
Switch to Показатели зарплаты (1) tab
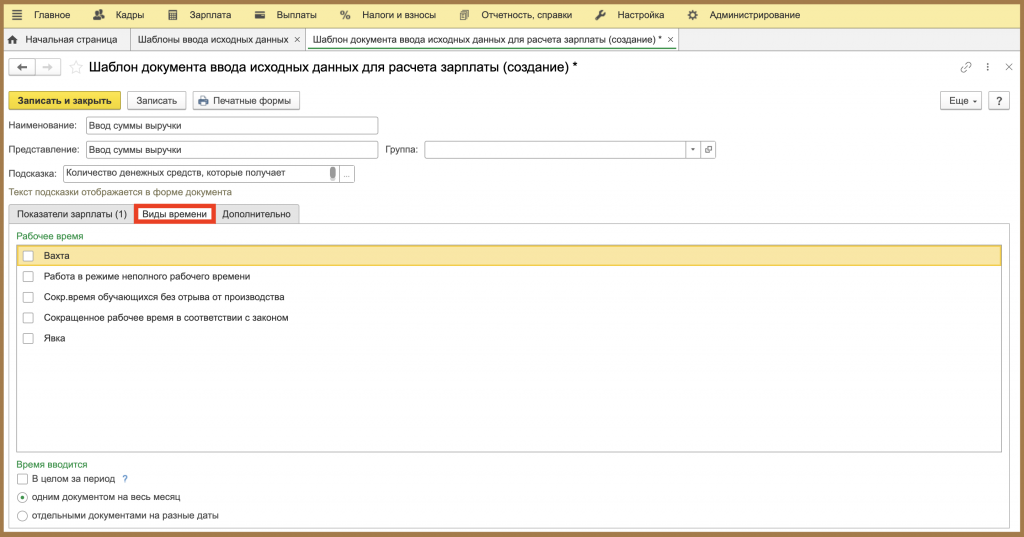coord(72,214)
